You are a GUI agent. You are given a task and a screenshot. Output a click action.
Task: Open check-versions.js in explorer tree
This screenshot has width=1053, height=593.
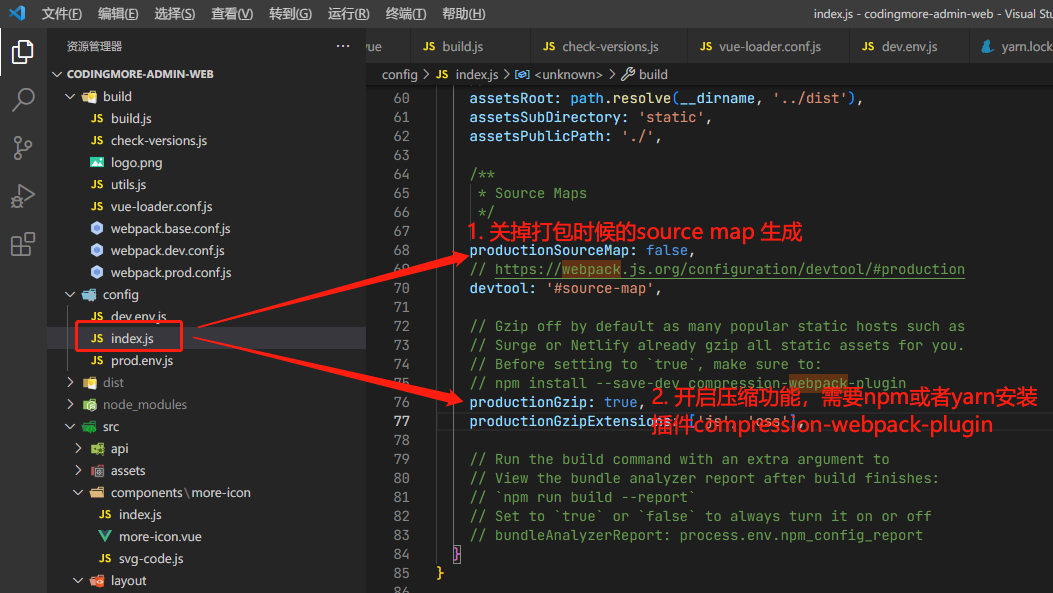point(158,140)
